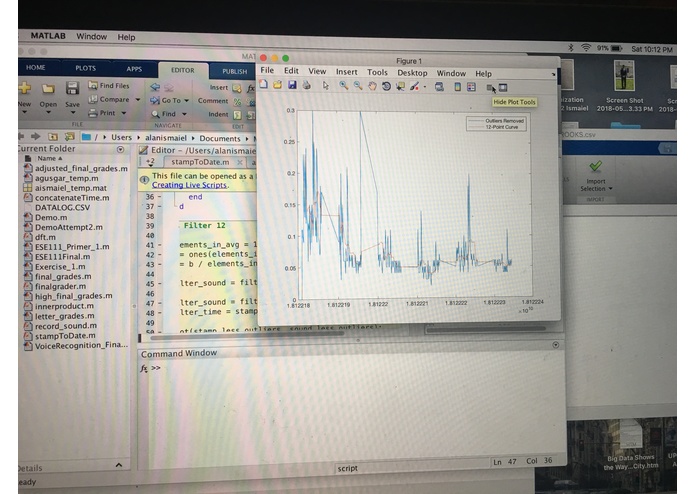The height and width of the screenshot is (494, 695).
Task: Switch to the PUBLISH ribbon tab
Action: pos(234,71)
